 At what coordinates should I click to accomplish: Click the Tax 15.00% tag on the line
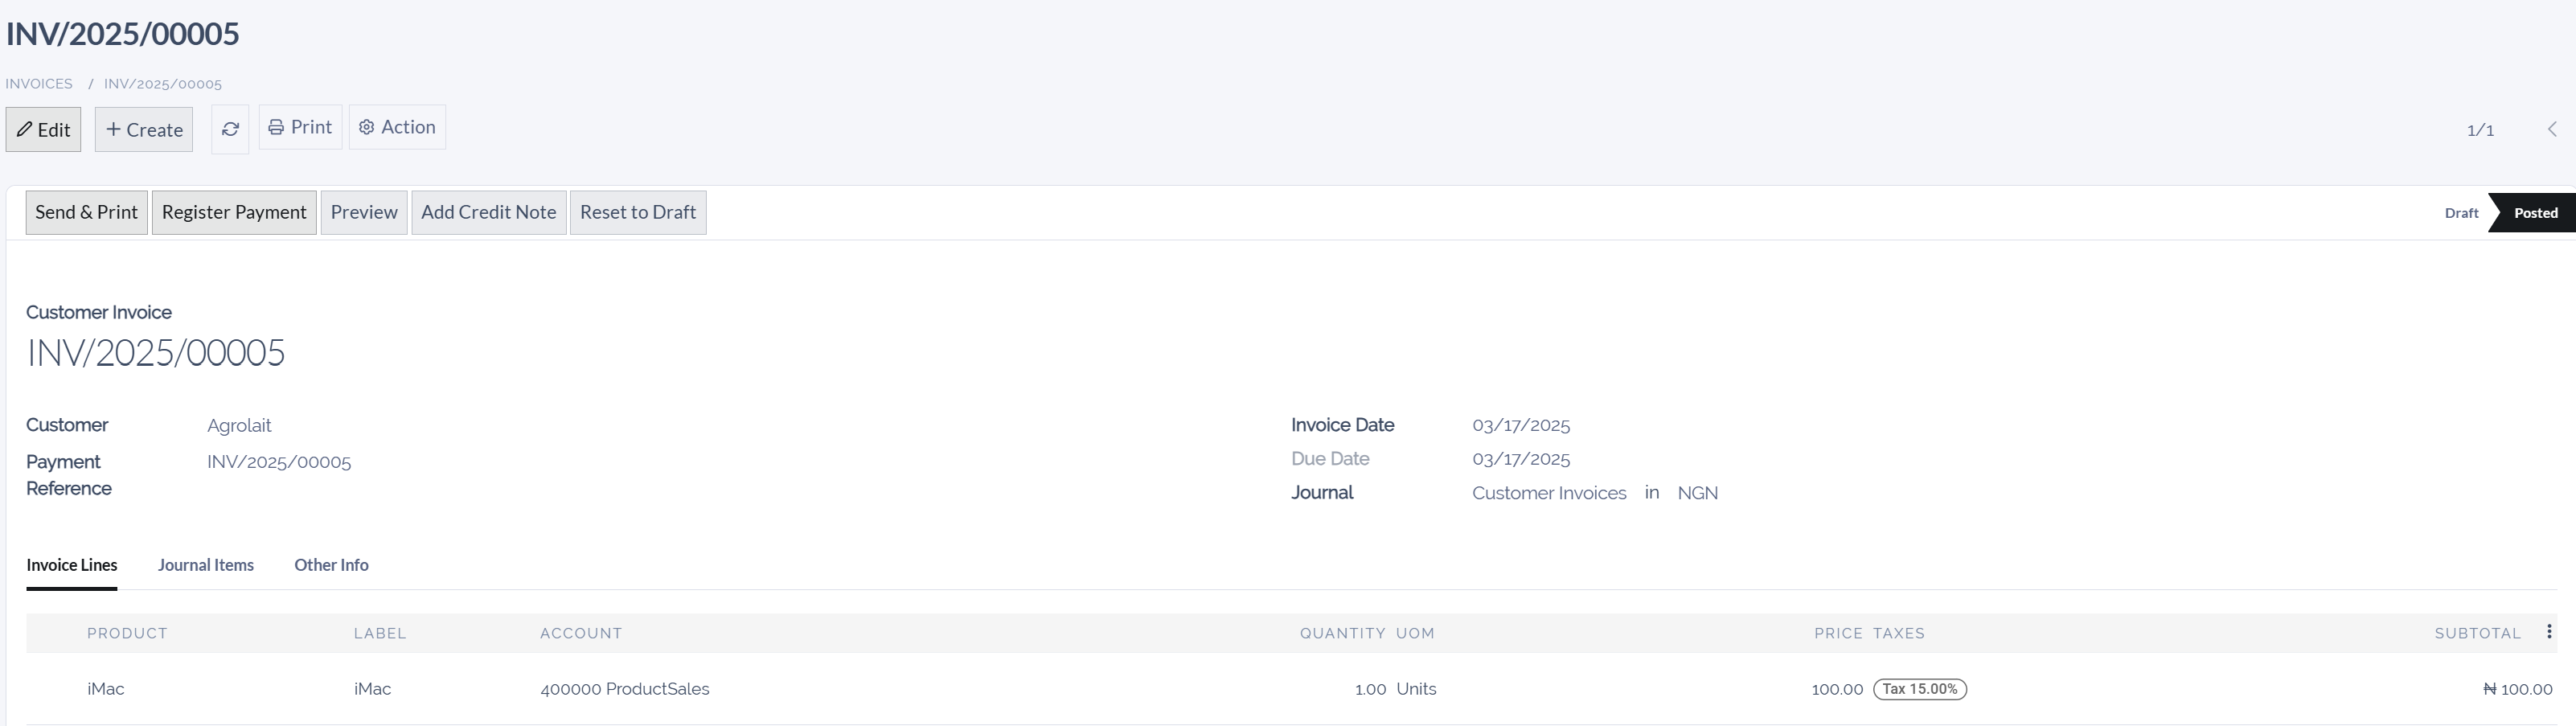[1919, 689]
